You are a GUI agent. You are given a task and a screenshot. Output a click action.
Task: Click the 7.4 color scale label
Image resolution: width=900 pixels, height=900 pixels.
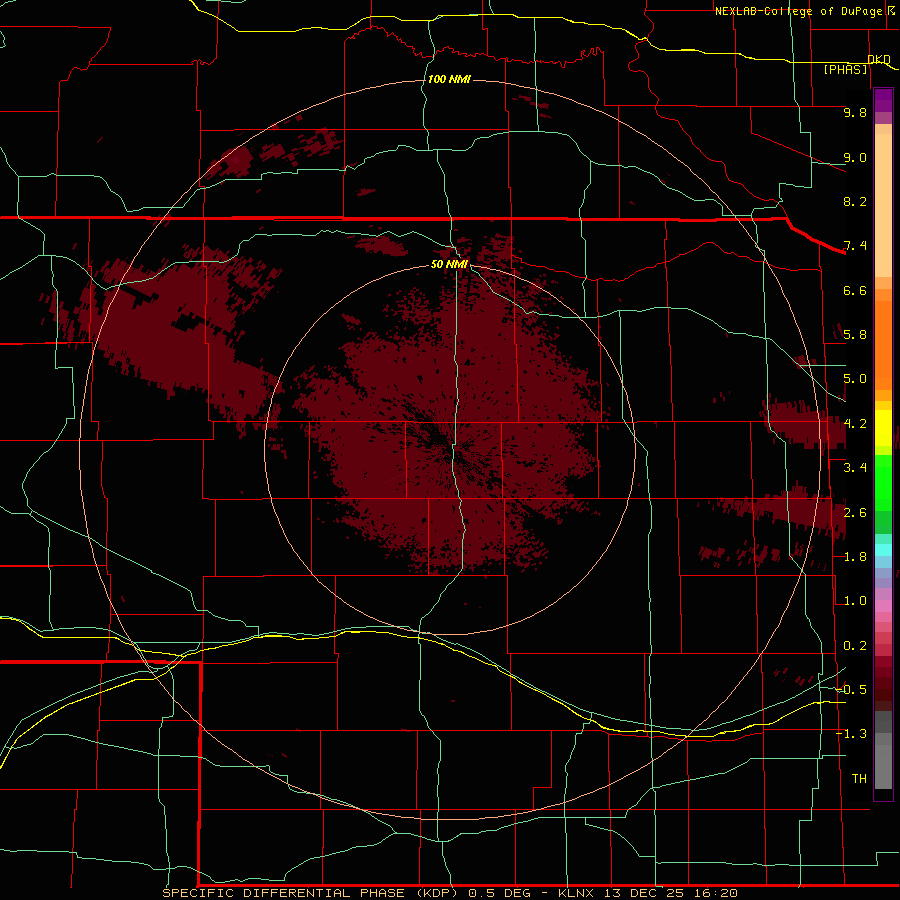pos(855,246)
